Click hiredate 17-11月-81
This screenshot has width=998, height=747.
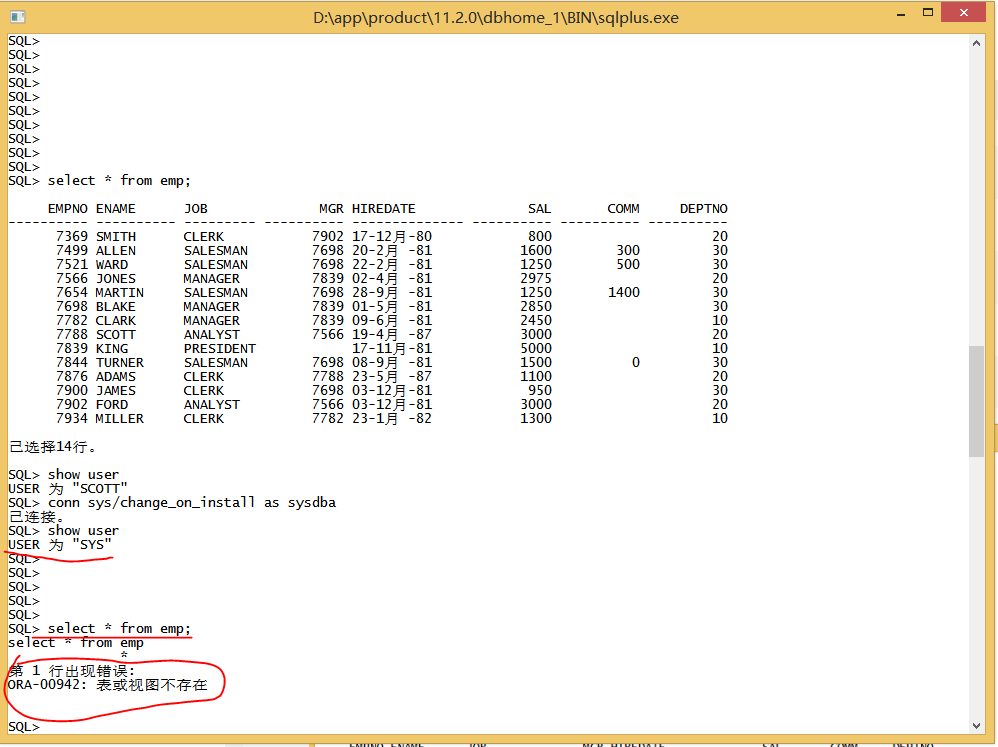[x=392, y=349]
